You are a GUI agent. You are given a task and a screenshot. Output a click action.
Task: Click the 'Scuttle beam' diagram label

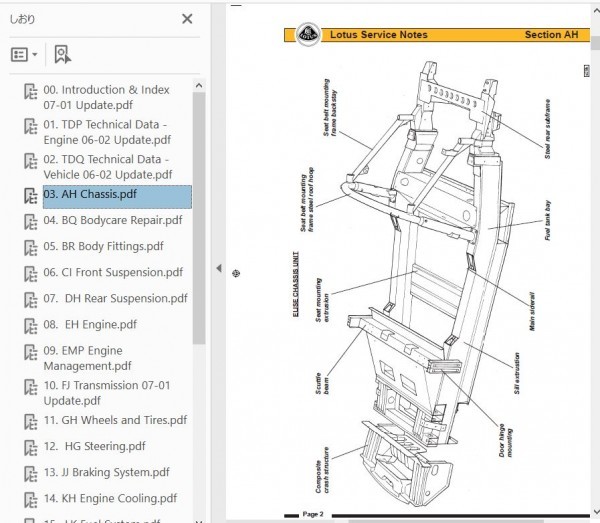pyautogui.click(x=322, y=384)
